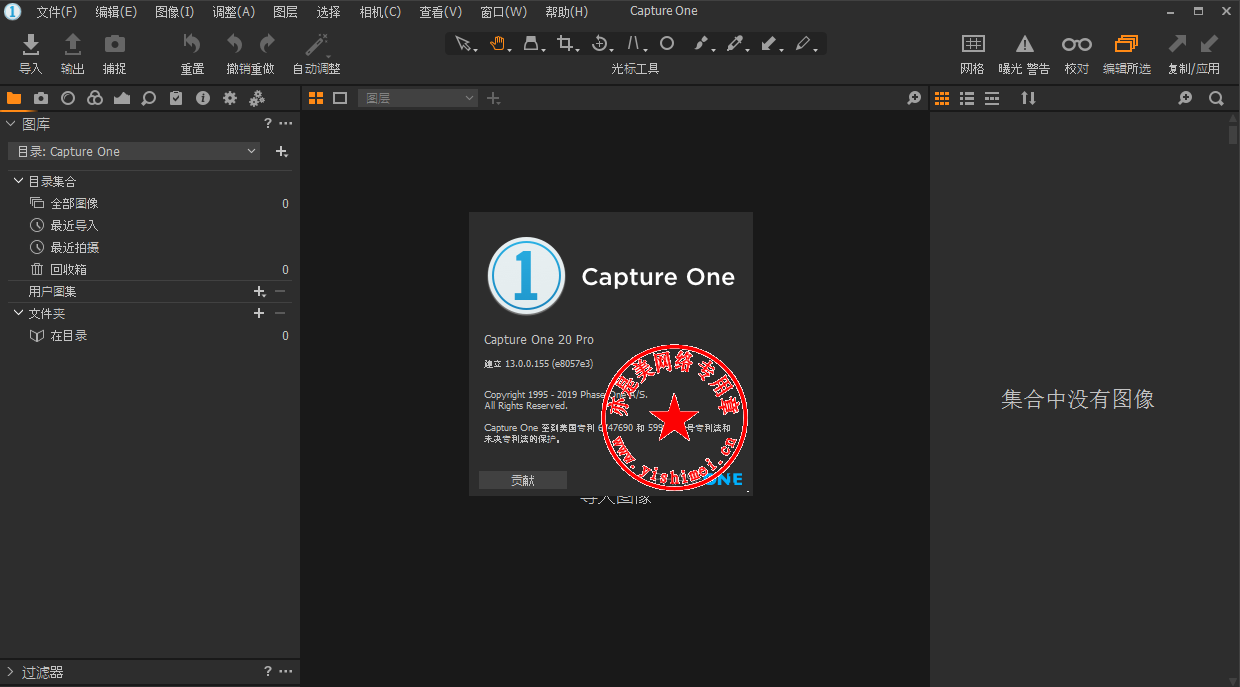Image resolution: width=1240 pixels, height=687 pixels.
Task: Add a new User Collection (用户图集)
Action: 259,291
